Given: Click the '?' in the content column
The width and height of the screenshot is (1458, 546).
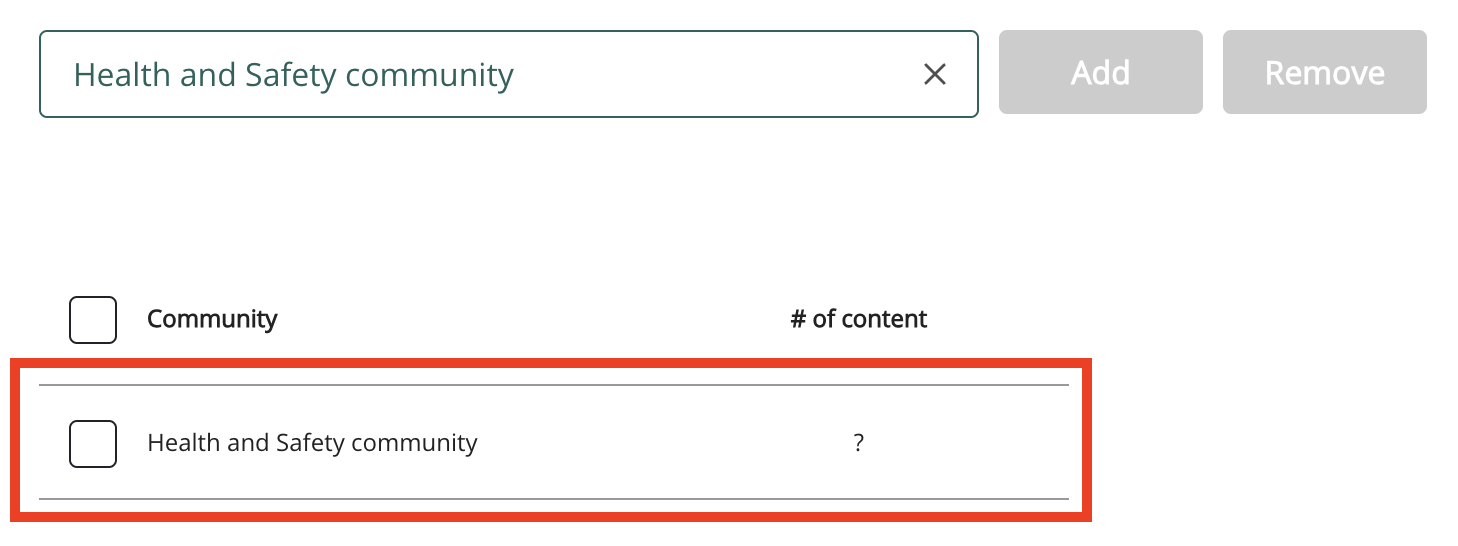Looking at the screenshot, I should pyautogui.click(x=858, y=442).
